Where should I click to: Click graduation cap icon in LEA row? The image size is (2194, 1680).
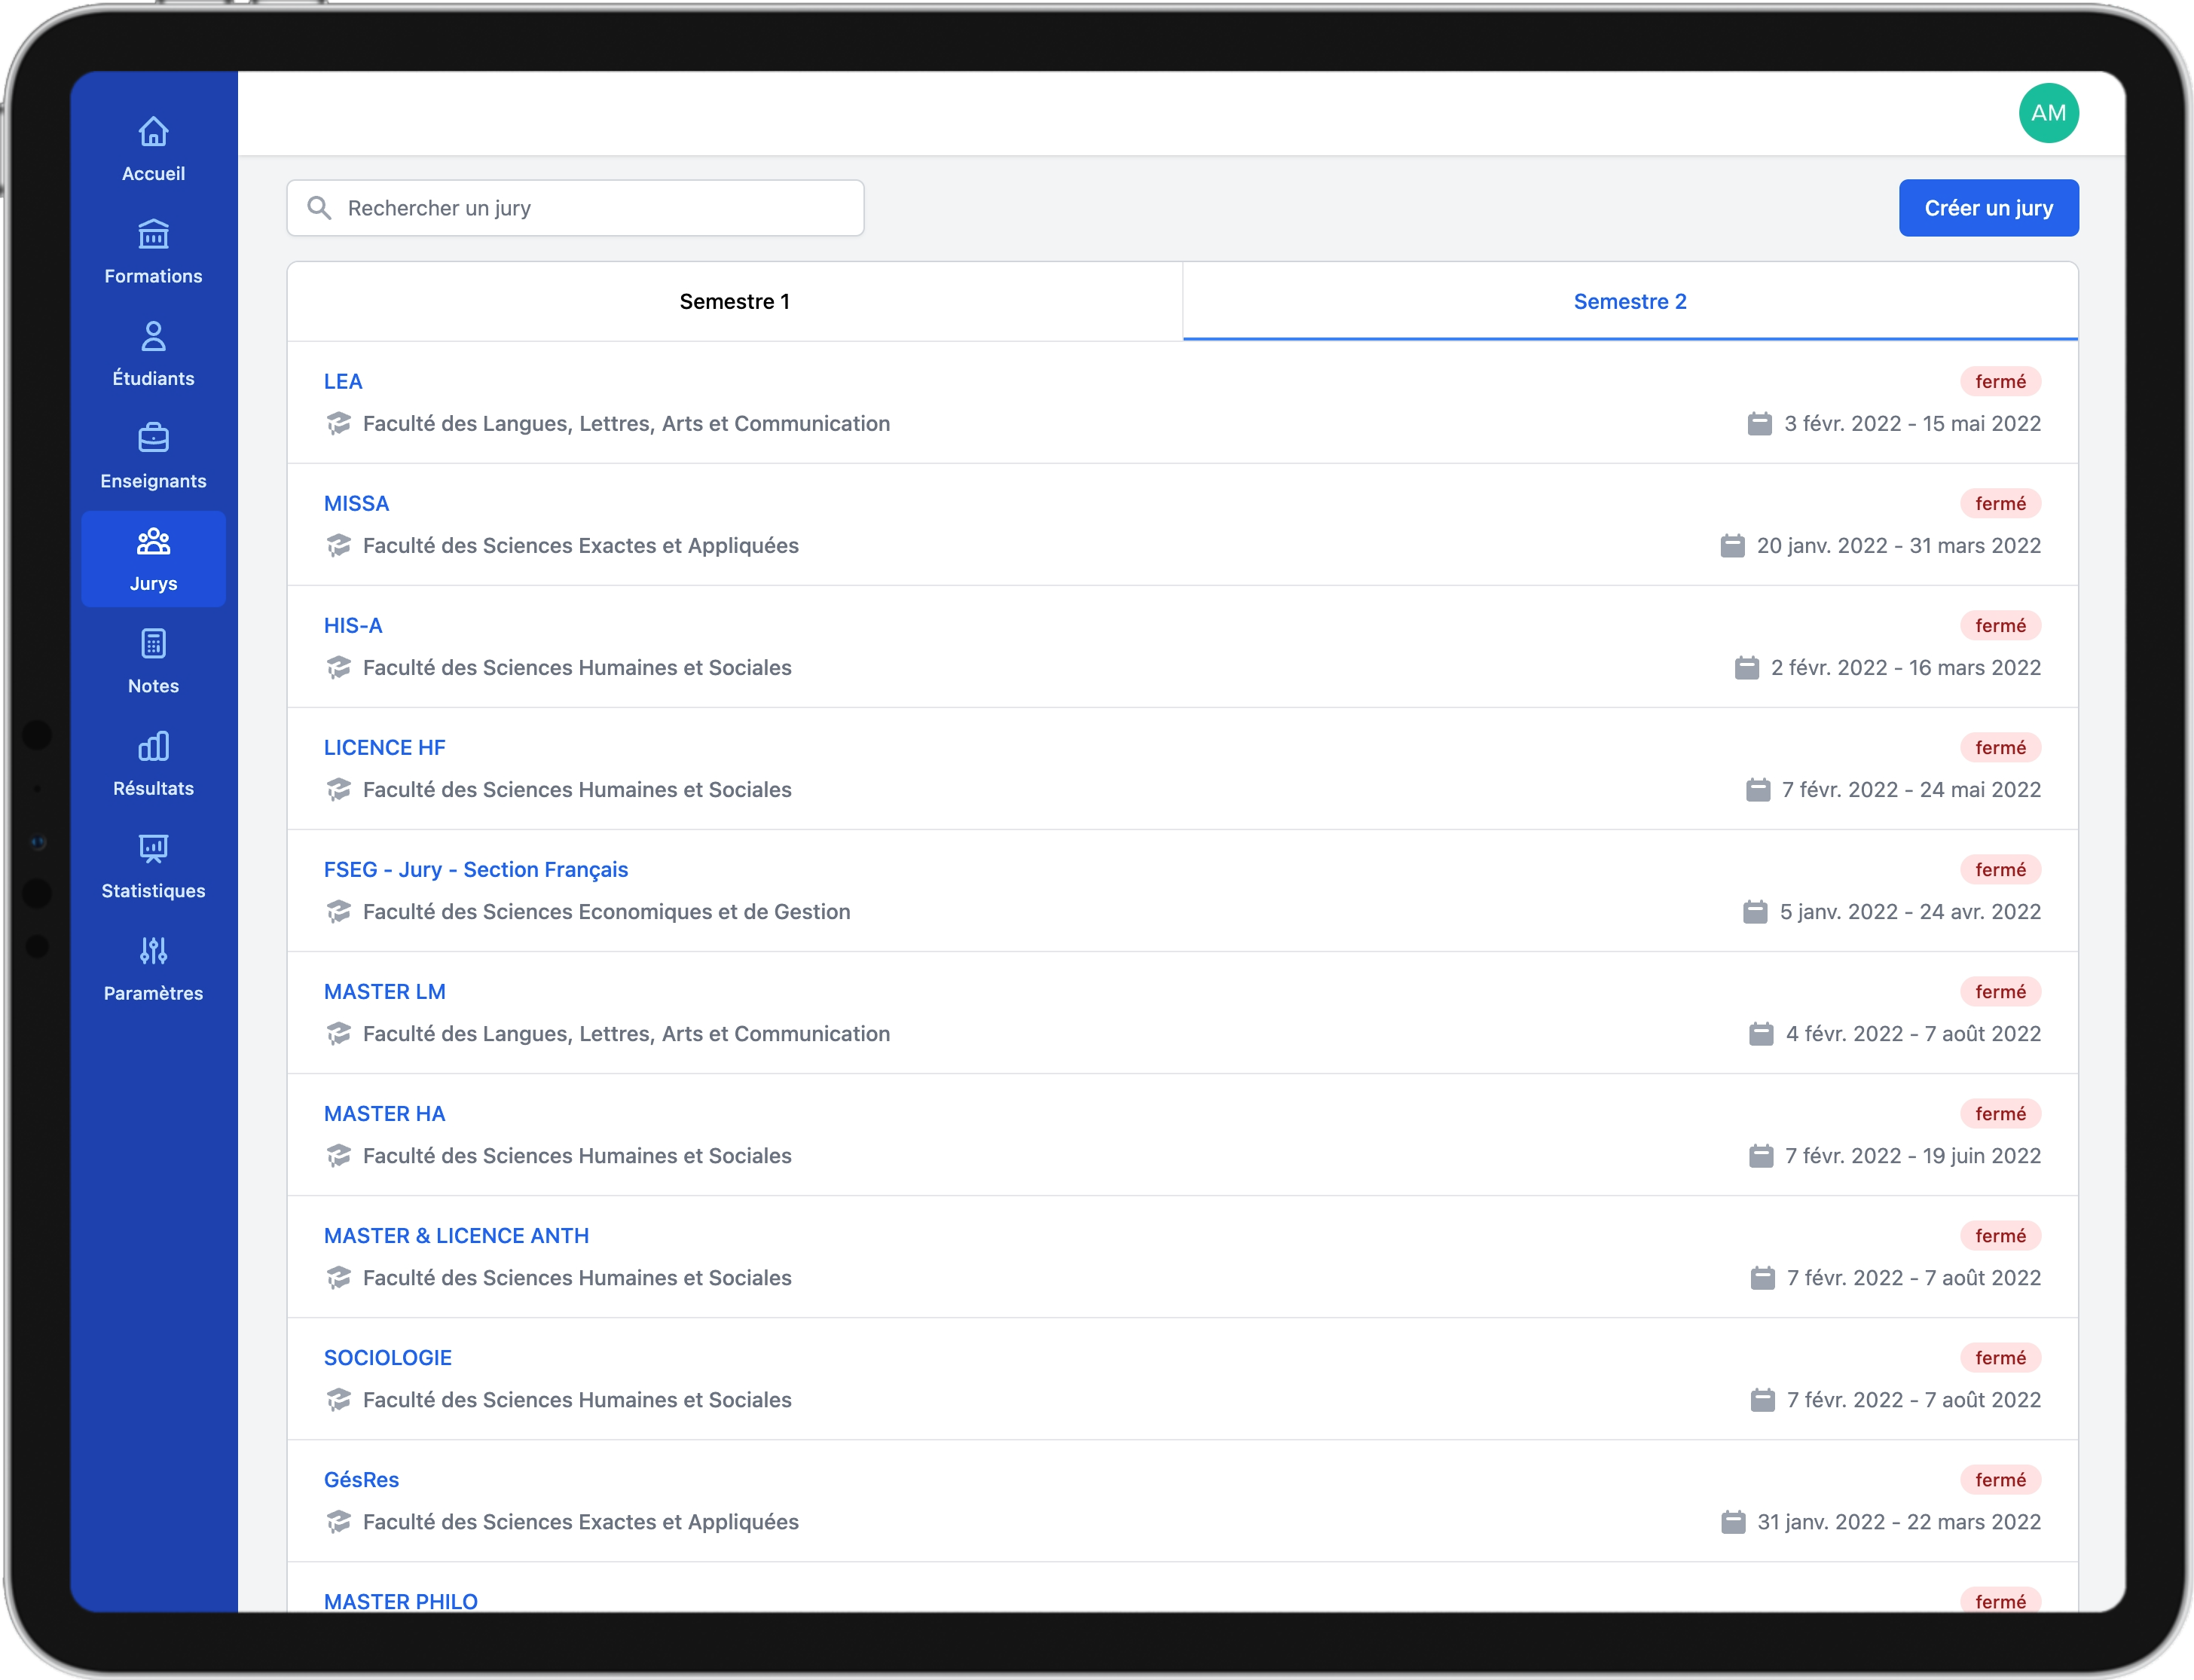click(339, 424)
